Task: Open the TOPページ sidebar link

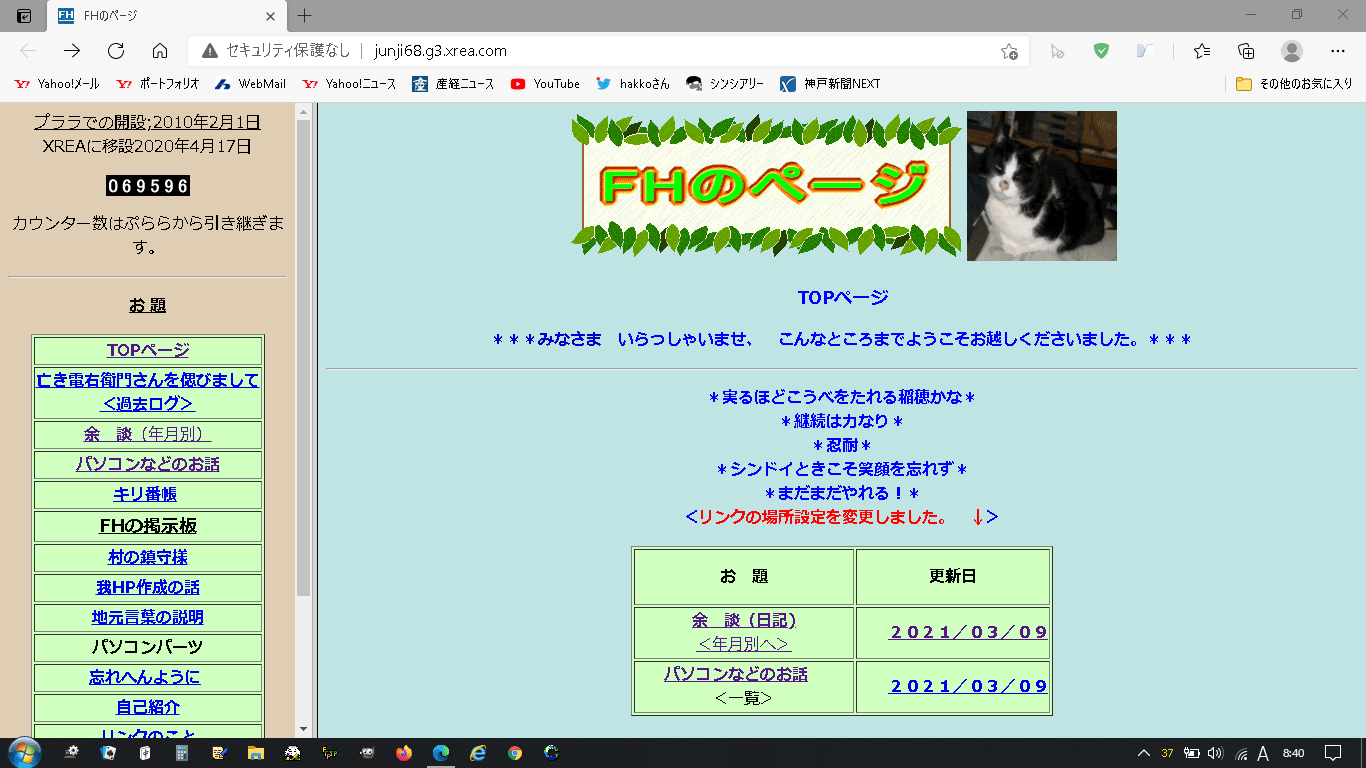Action: coord(148,350)
